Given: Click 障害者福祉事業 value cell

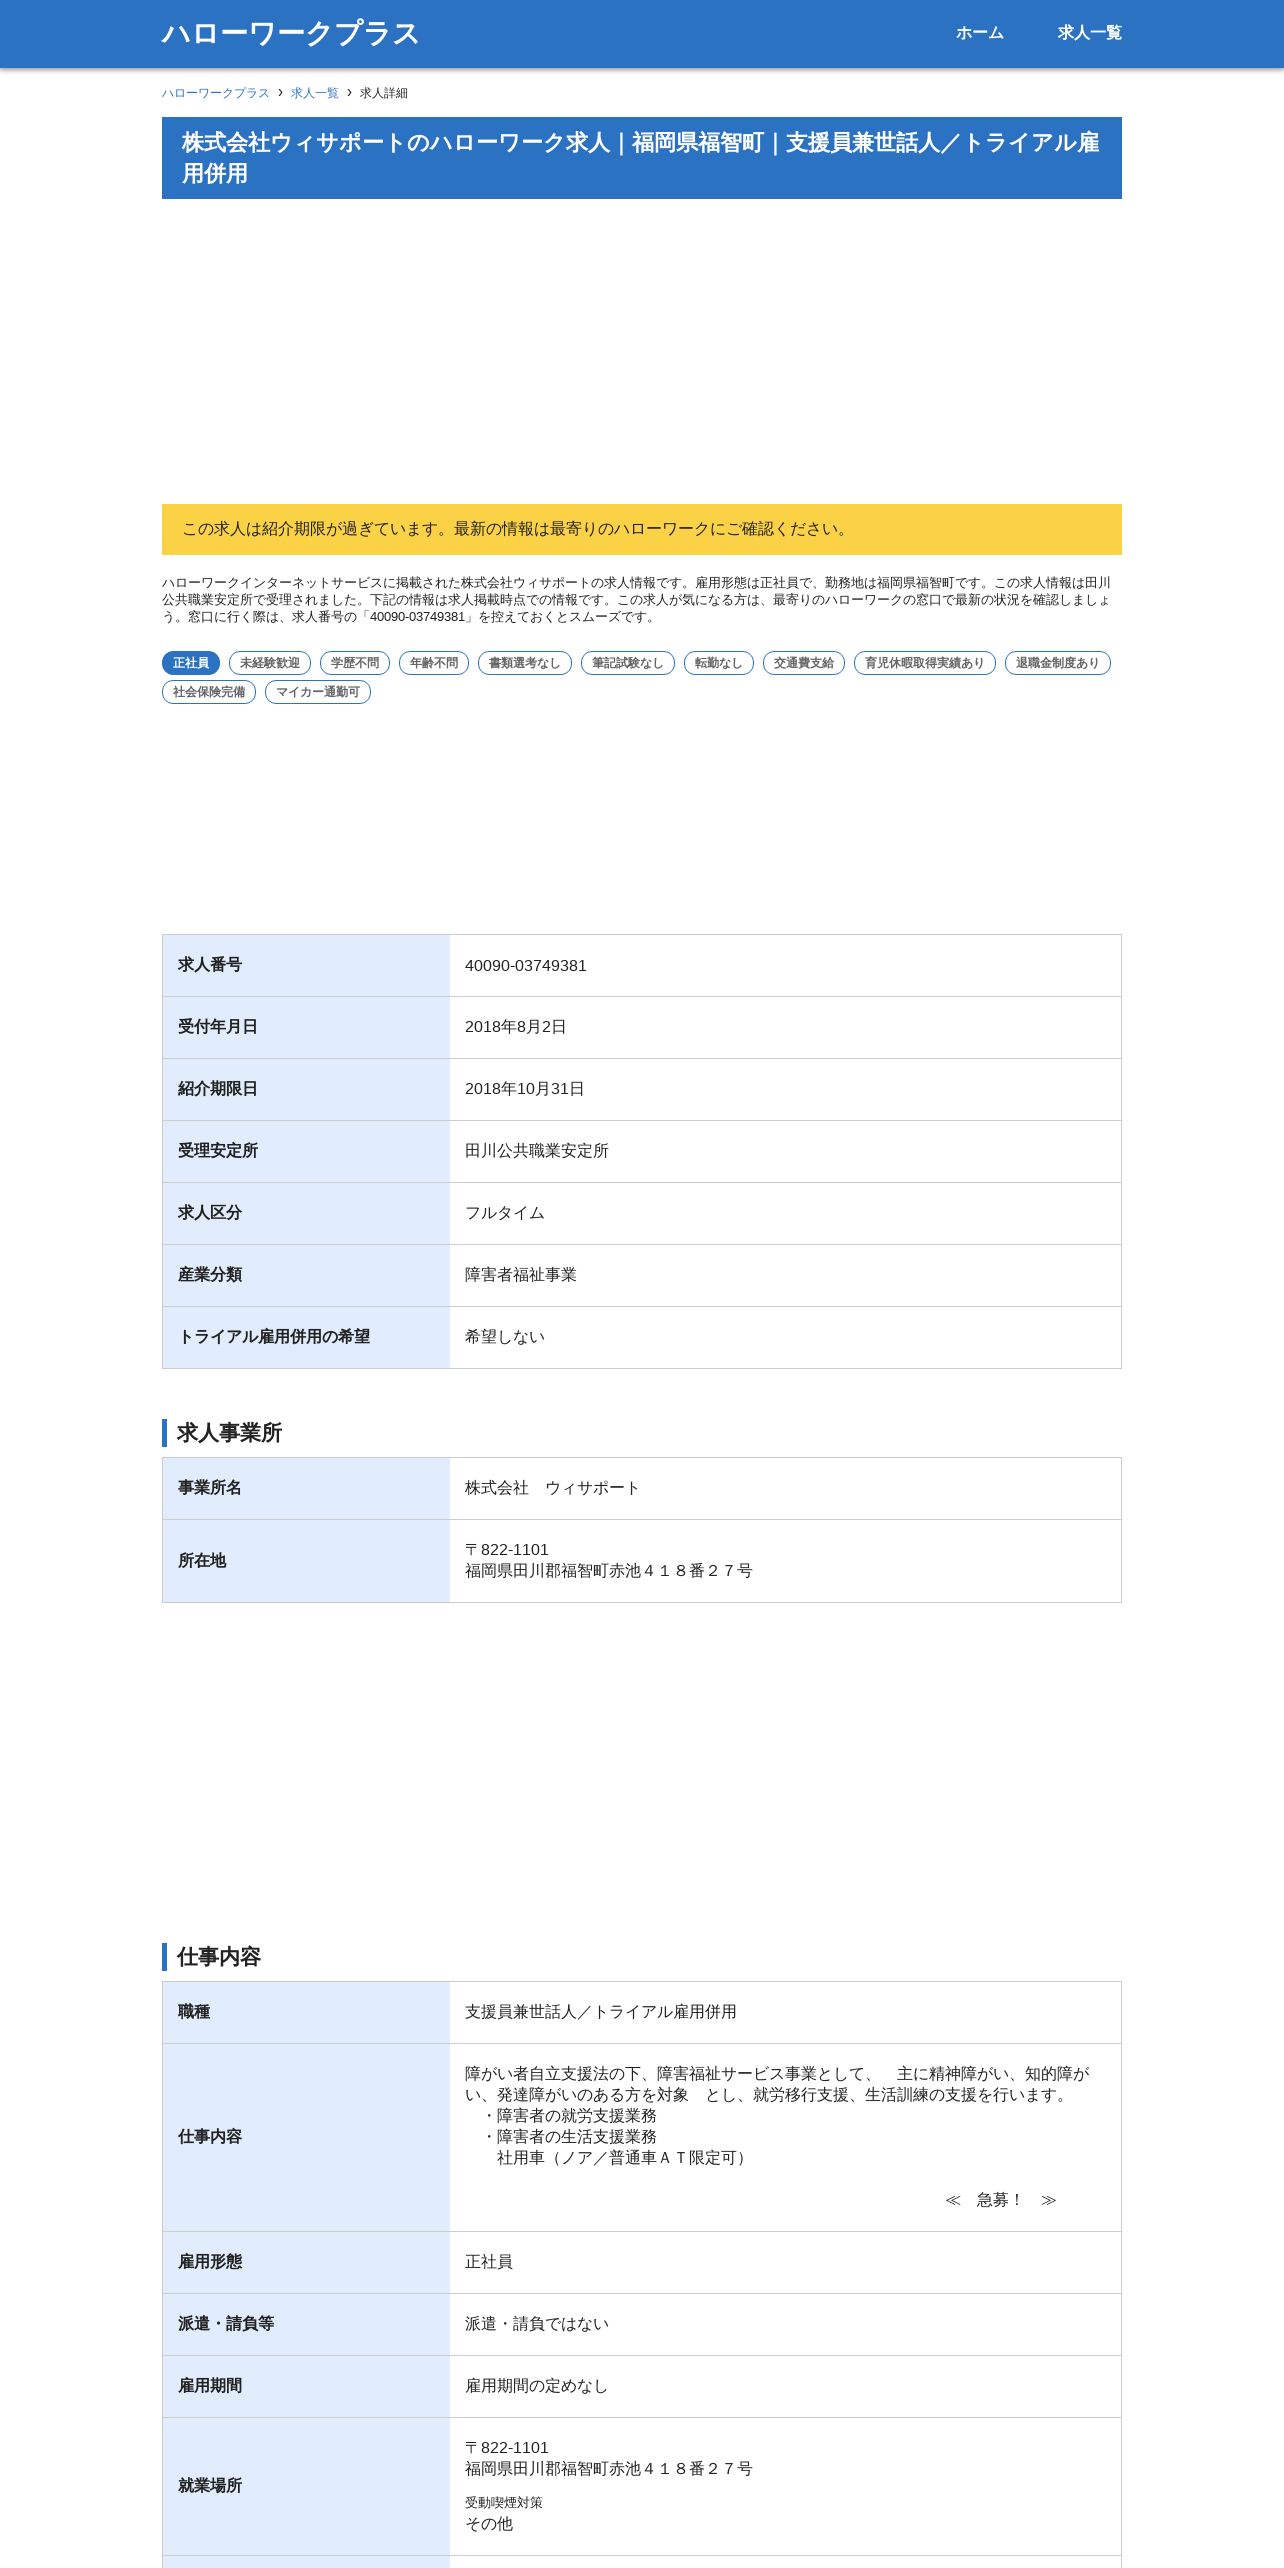Looking at the screenshot, I should click(785, 1275).
